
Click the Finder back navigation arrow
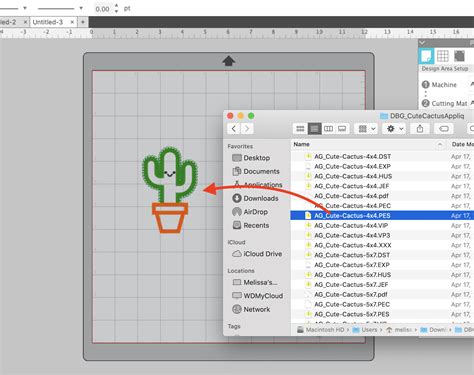pos(234,129)
